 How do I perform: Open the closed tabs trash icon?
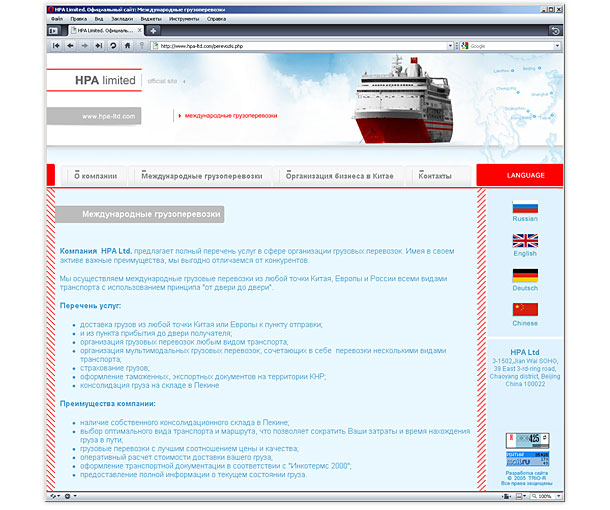point(556,31)
